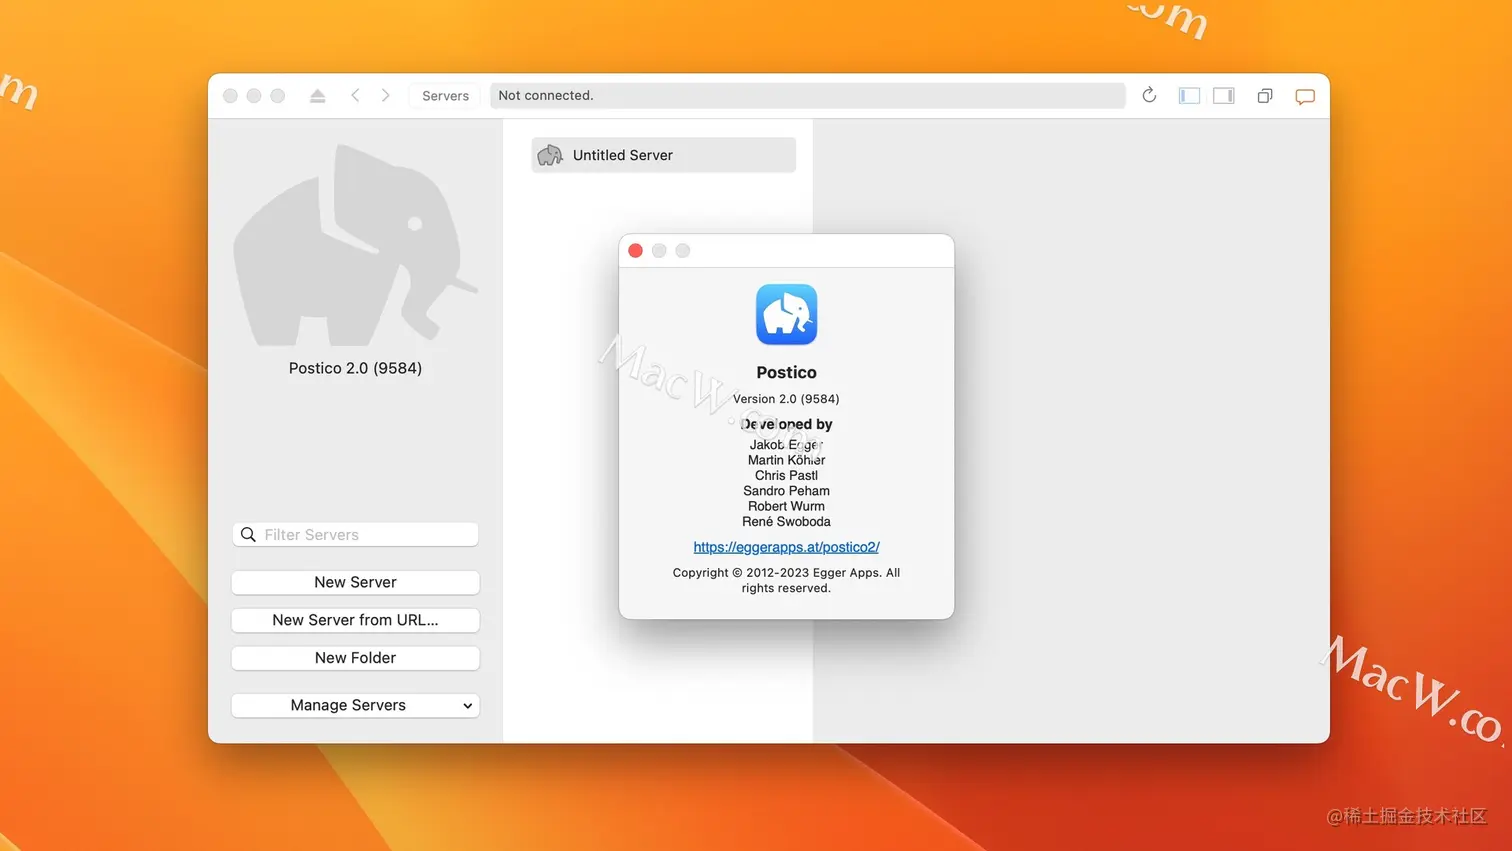Close the Postico About dialog
Viewport: 1512px width, 851px height.
coord(635,251)
